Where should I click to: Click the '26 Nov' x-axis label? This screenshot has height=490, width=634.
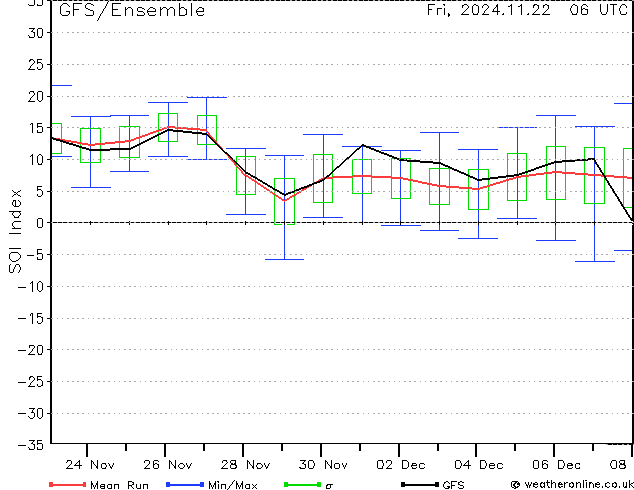168,465
